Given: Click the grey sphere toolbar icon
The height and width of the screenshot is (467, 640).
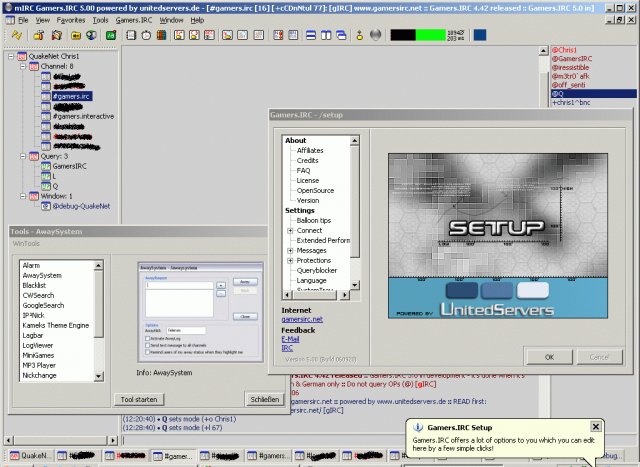Looking at the screenshot, I should coord(375,35).
